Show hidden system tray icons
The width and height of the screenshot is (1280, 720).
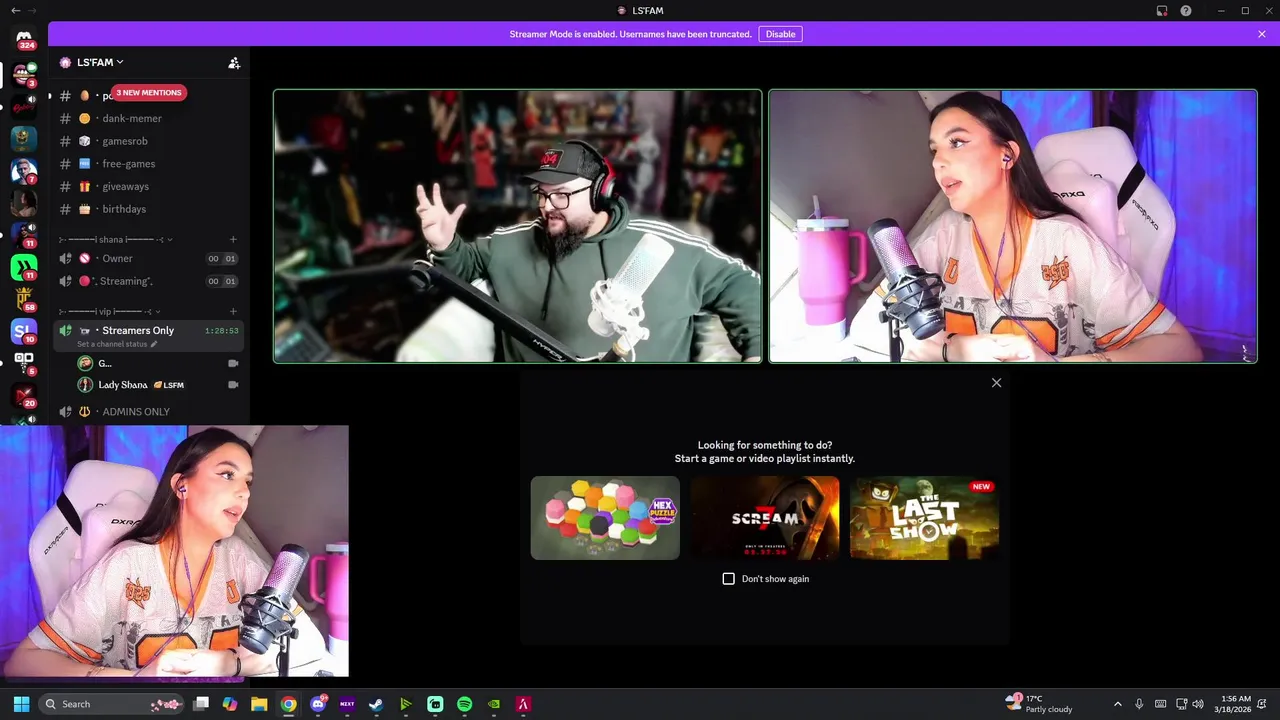(1117, 704)
